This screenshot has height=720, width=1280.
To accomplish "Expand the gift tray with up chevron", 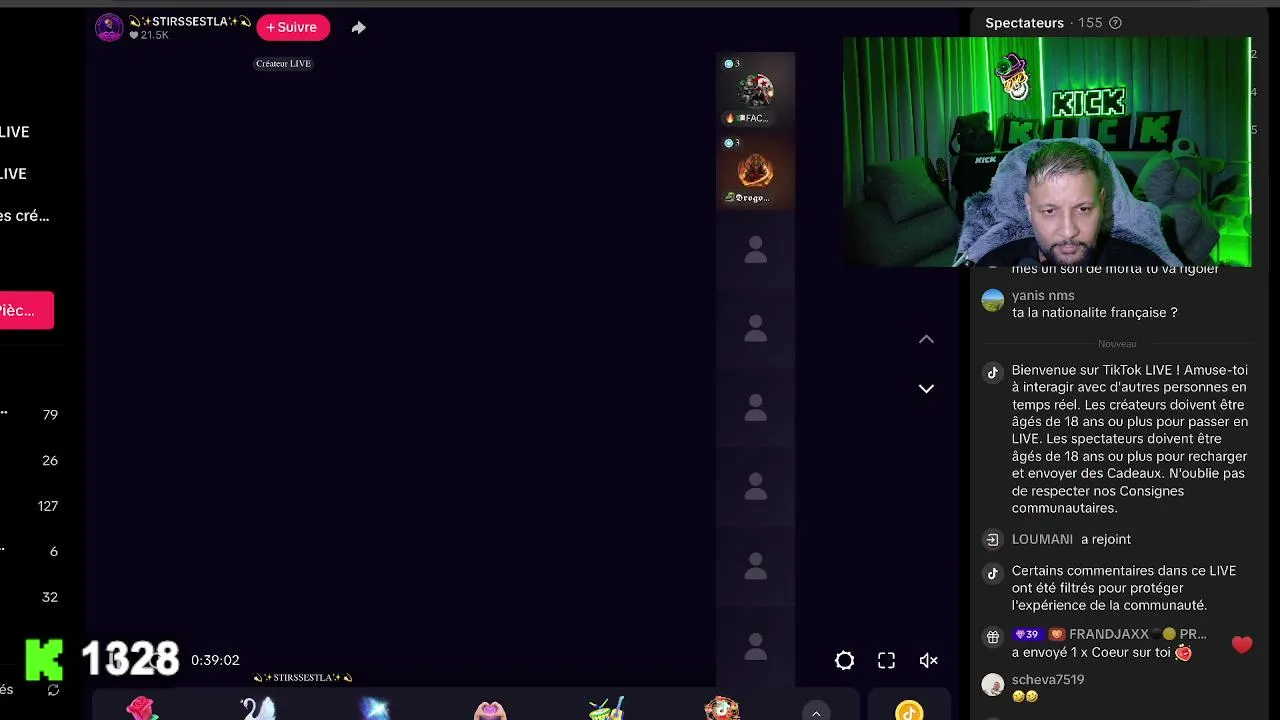I will click(816, 712).
